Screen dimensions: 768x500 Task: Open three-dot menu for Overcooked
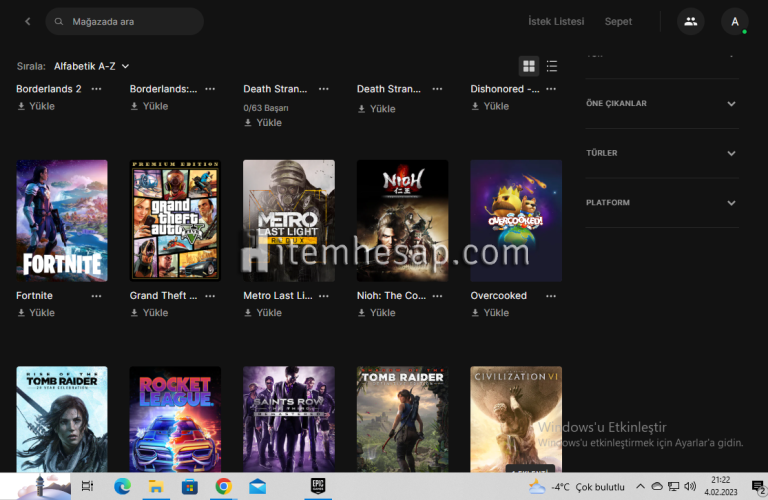click(551, 296)
